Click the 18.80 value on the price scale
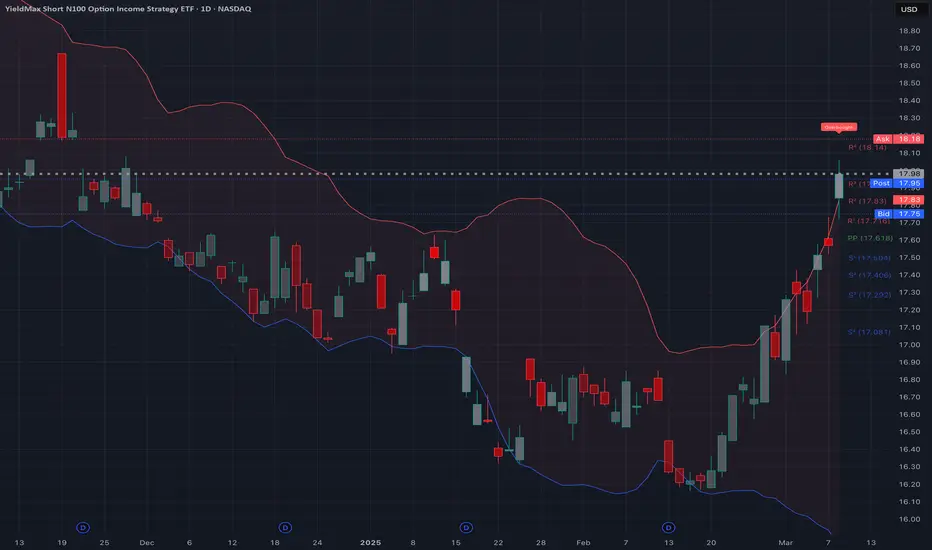This screenshot has height=550, width=932. click(909, 31)
